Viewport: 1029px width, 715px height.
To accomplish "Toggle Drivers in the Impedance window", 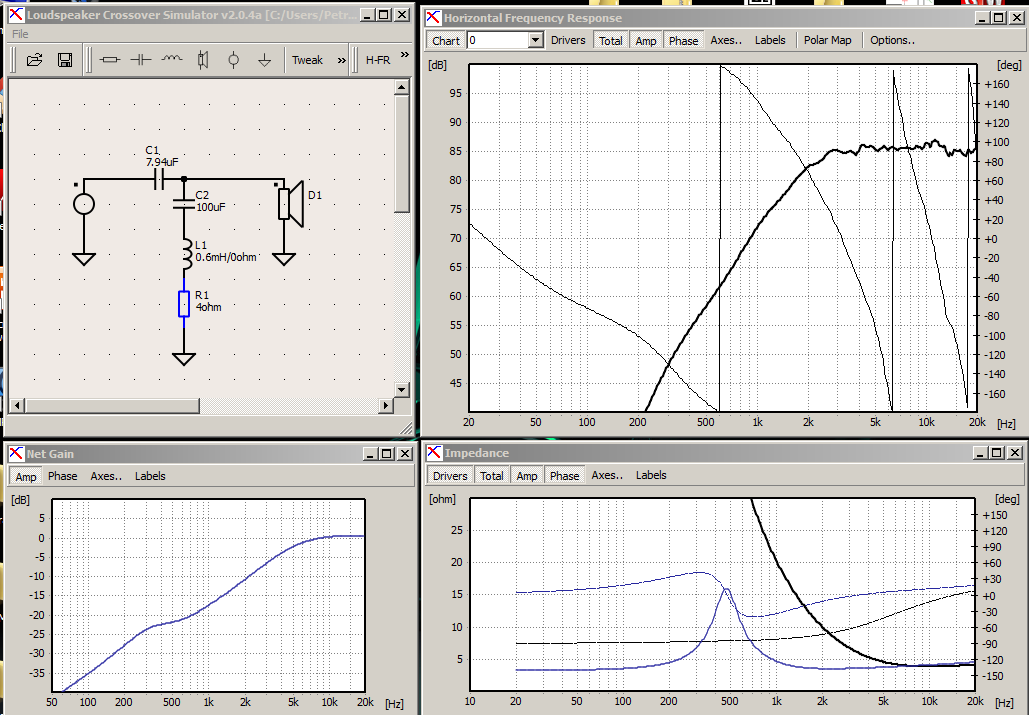I will click(450, 476).
